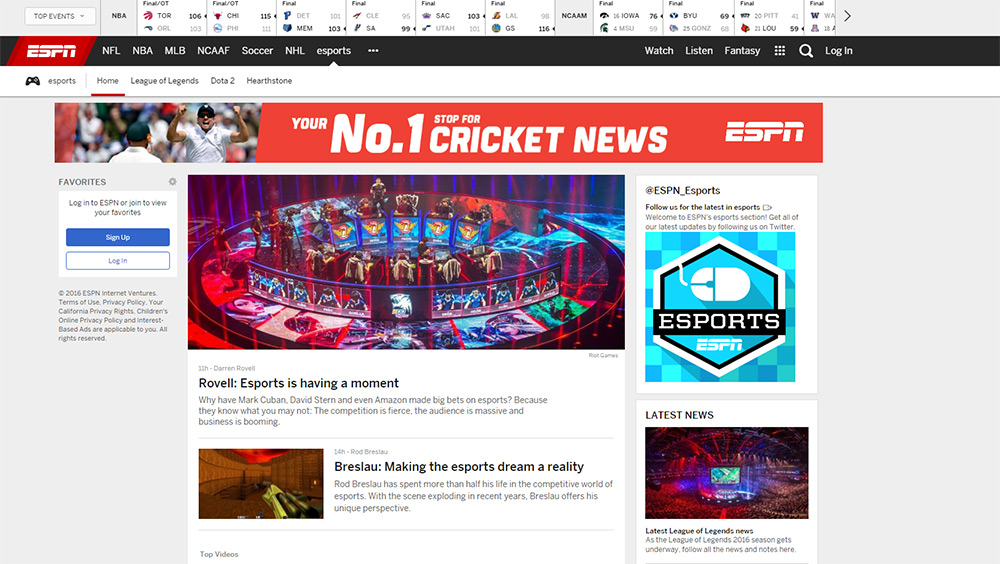This screenshot has height=564, width=1000.
Task: Open NHL menu item
Action: point(295,51)
